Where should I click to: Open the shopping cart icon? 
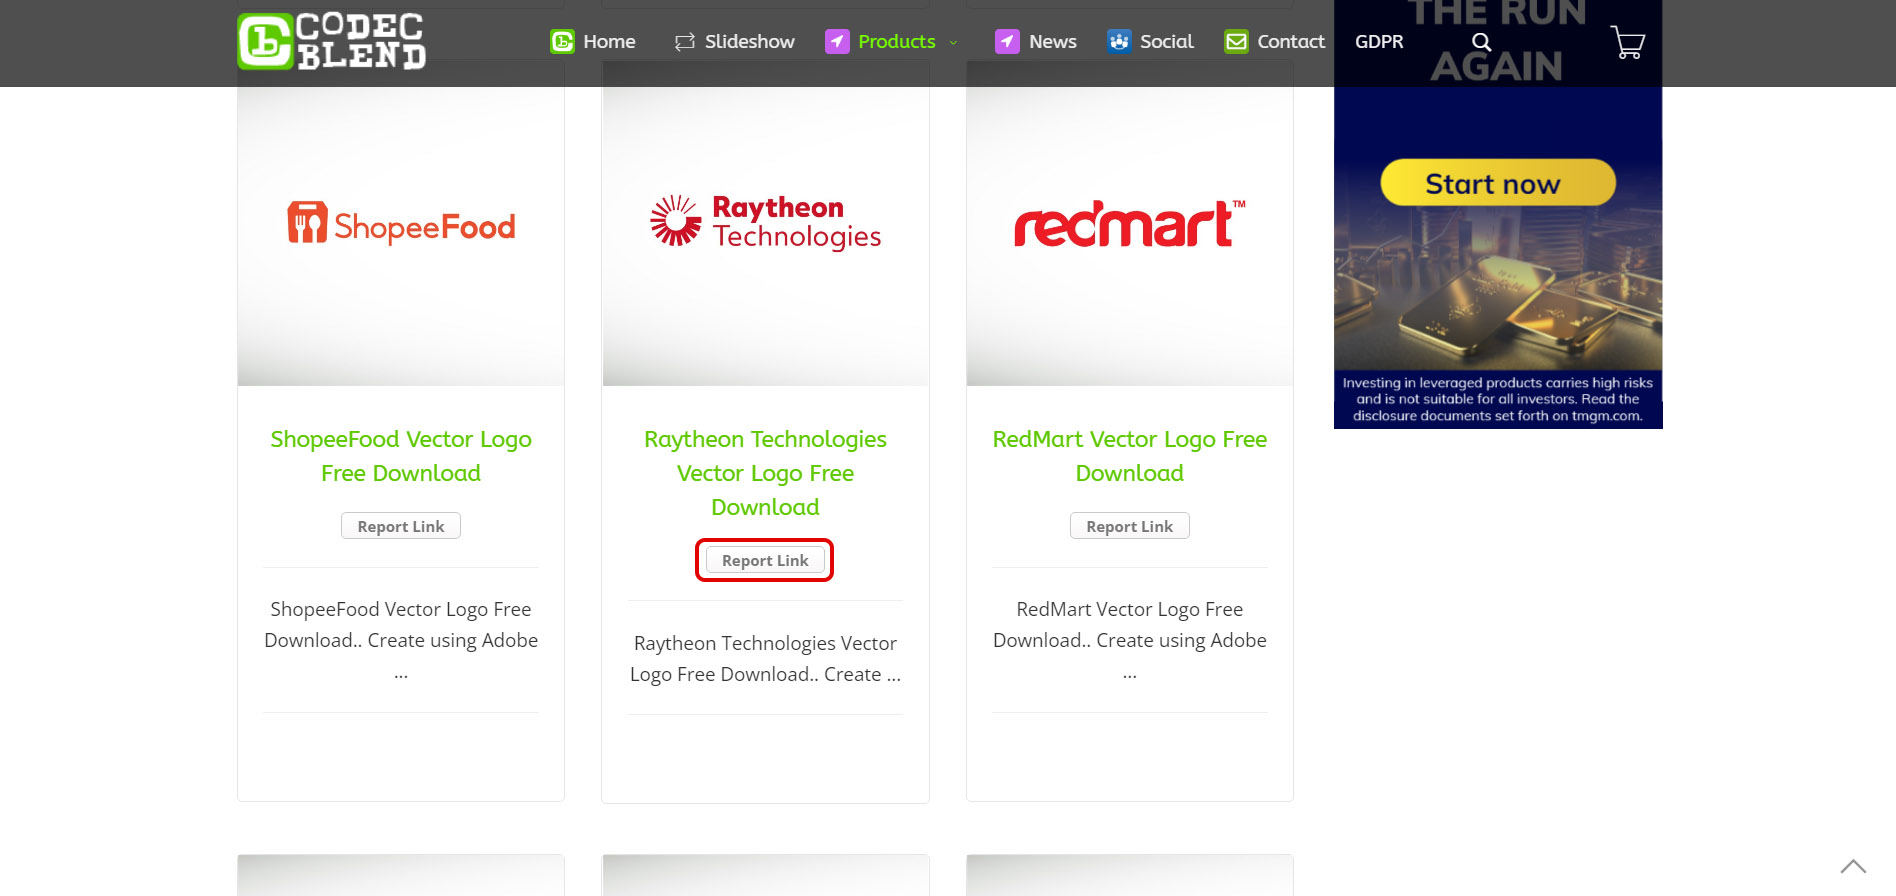click(x=1627, y=42)
